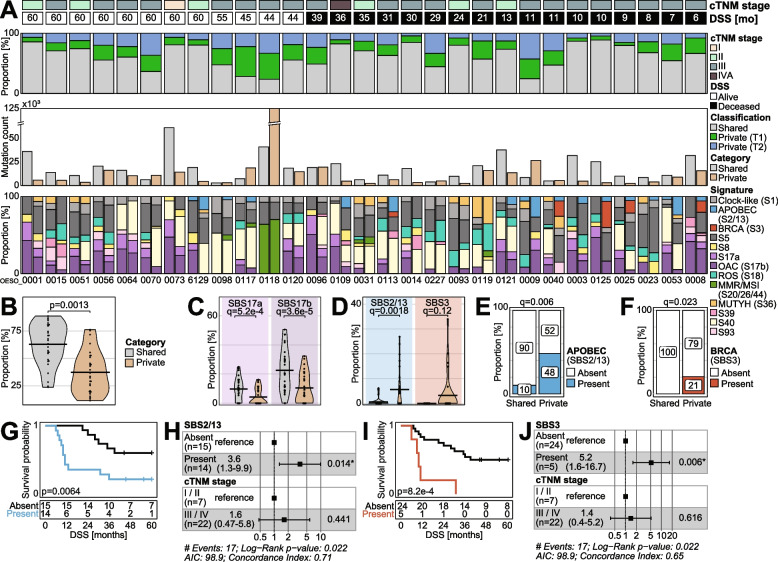Screen dimensions: 778x562
Task: Click the DSS value 36 black box
Action: pos(341,19)
